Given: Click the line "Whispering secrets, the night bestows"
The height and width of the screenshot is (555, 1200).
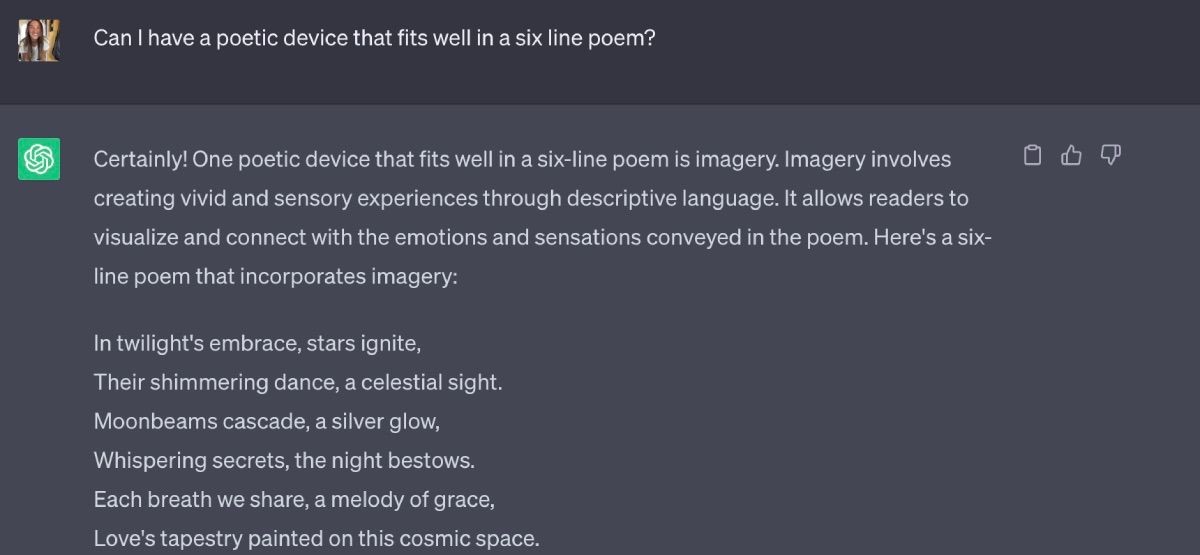Looking at the screenshot, I should coord(284,460).
